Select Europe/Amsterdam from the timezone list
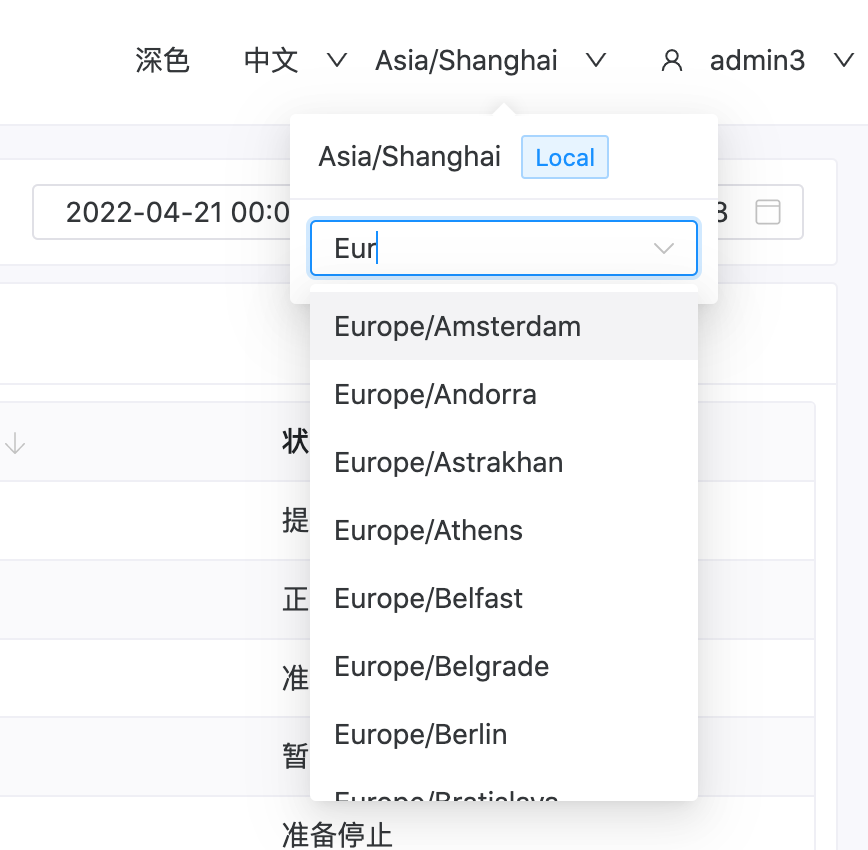The image size is (868, 850). pyautogui.click(x=457, y=327)
